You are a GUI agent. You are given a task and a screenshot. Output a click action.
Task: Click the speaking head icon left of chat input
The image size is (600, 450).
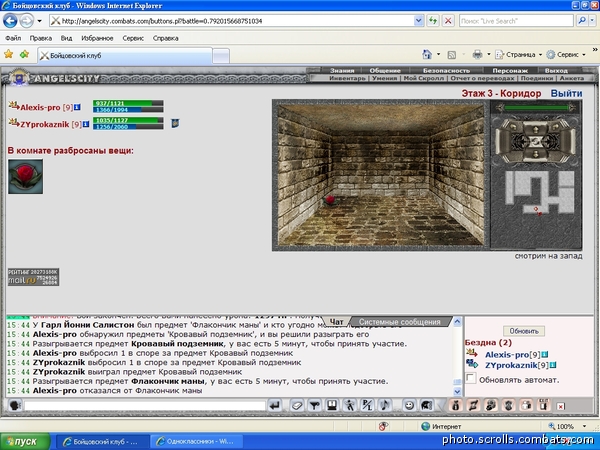[x=15, y=405]
